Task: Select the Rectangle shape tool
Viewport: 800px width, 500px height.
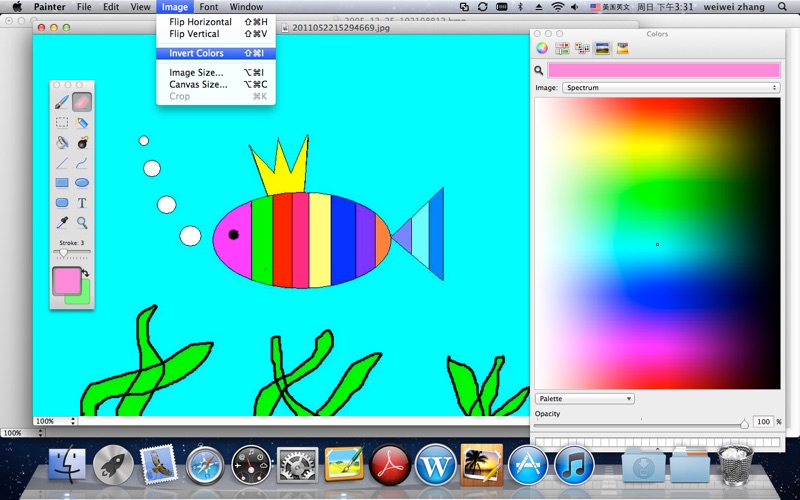Action: coord(62,183)
